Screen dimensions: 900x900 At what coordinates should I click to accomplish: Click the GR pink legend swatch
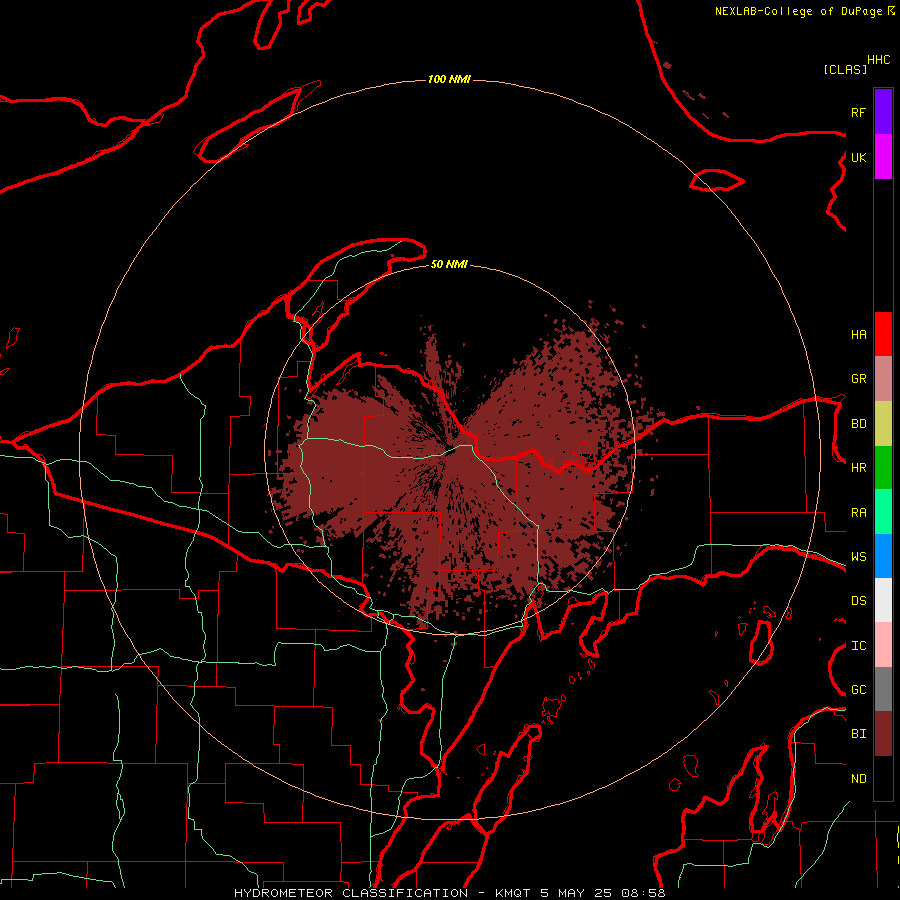883,379
